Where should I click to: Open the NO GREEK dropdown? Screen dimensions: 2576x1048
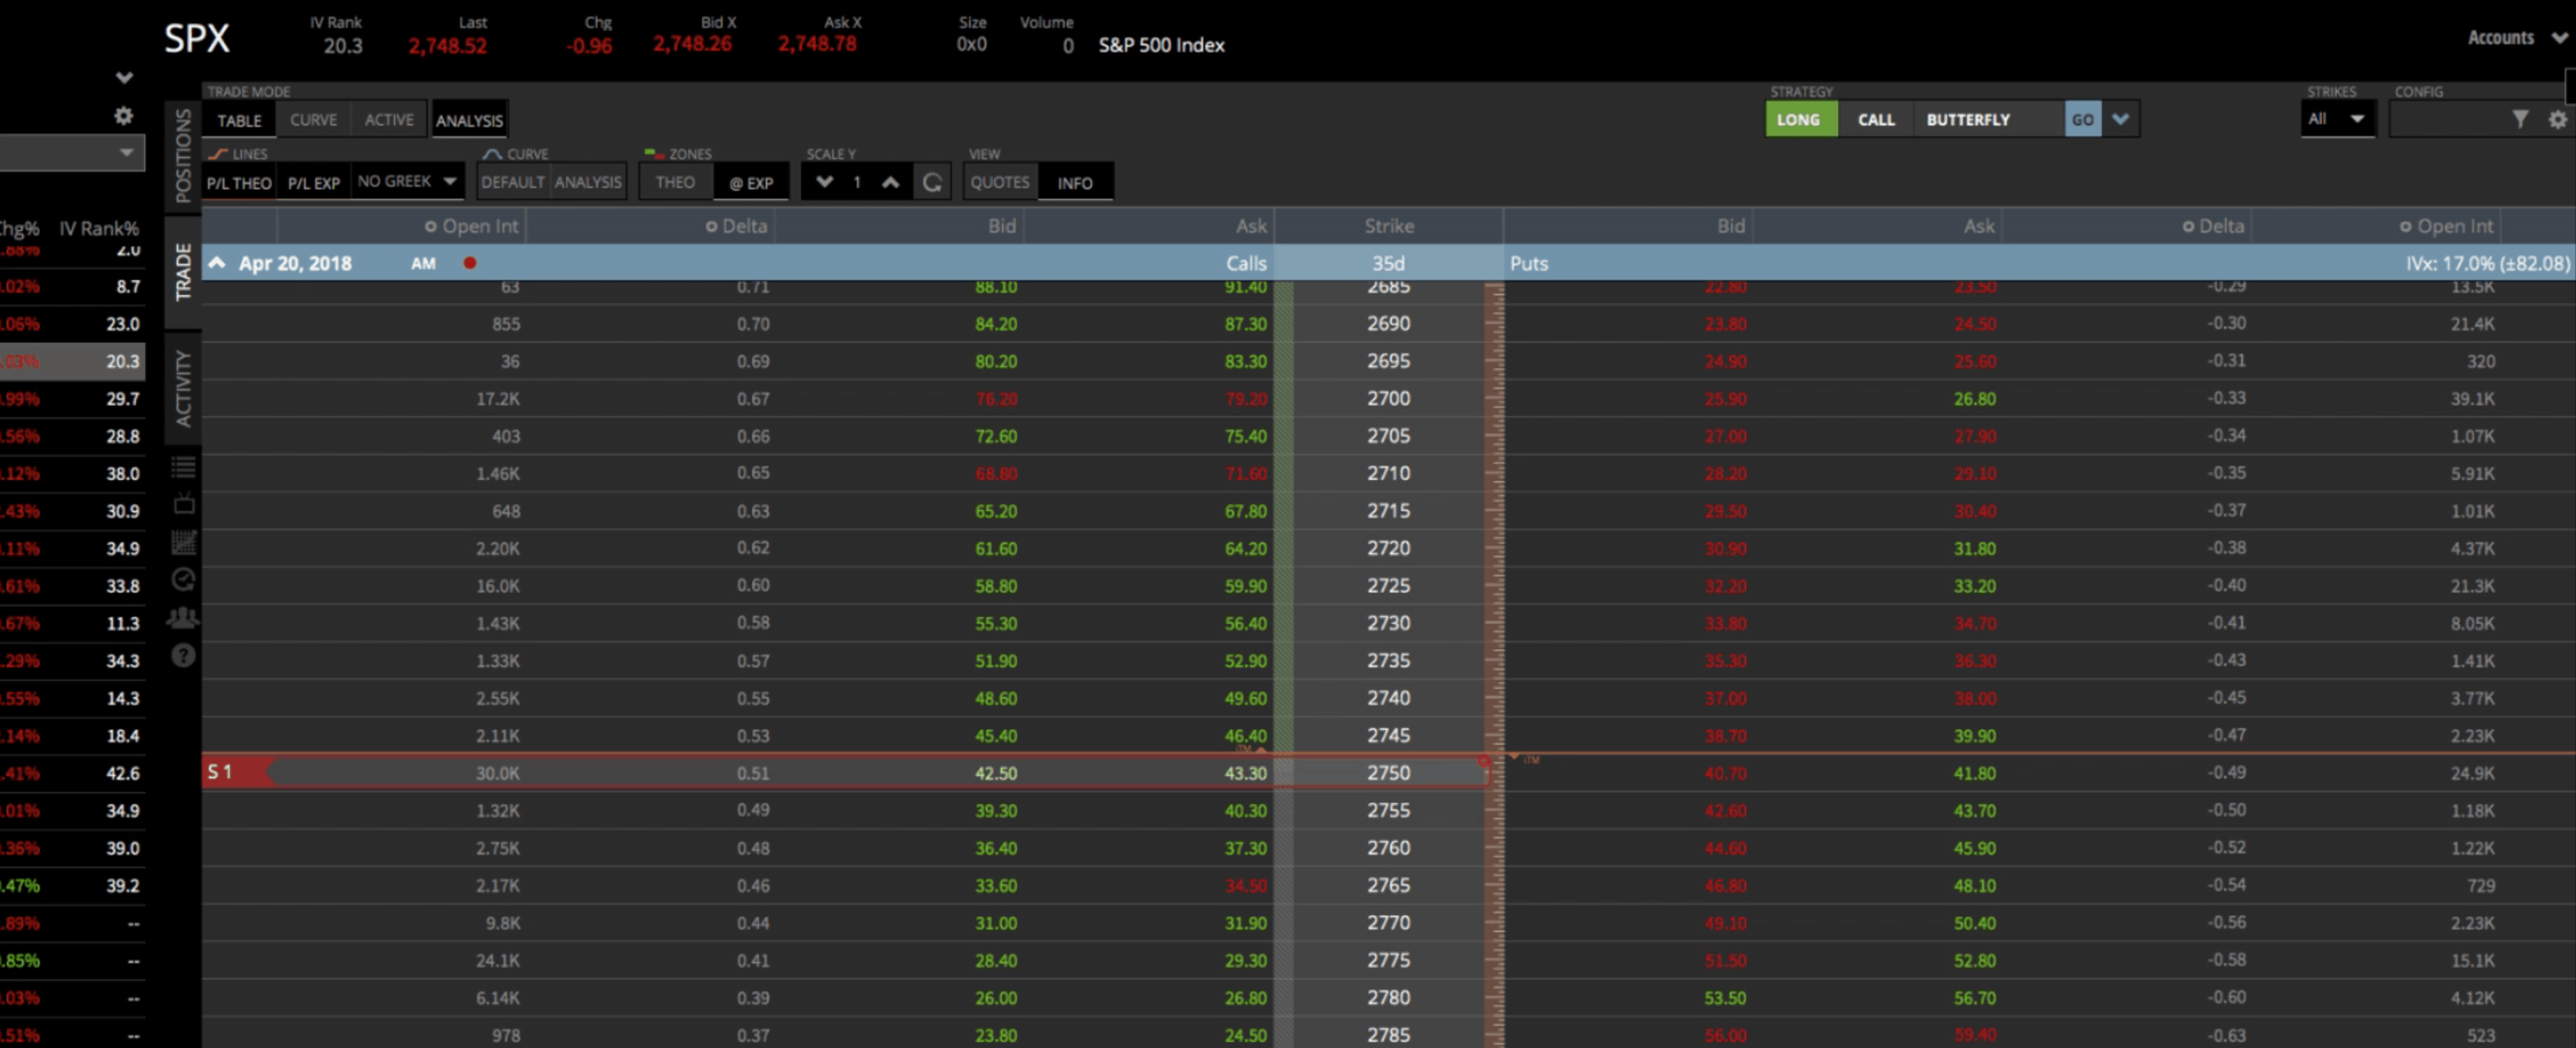pos(407,181)
